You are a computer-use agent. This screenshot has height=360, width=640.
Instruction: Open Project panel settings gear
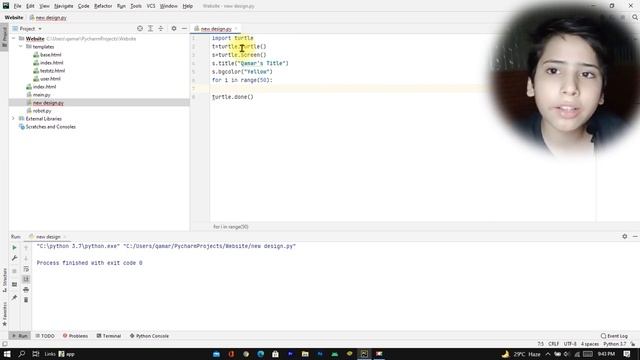click(174, 29)
